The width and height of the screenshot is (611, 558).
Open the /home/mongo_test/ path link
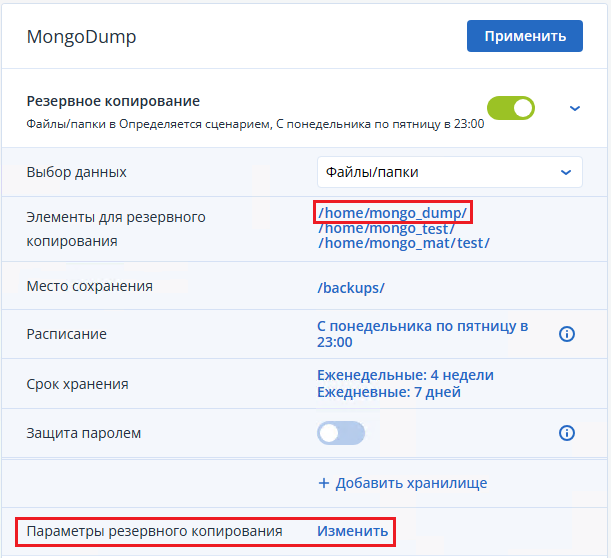point(386,228)
